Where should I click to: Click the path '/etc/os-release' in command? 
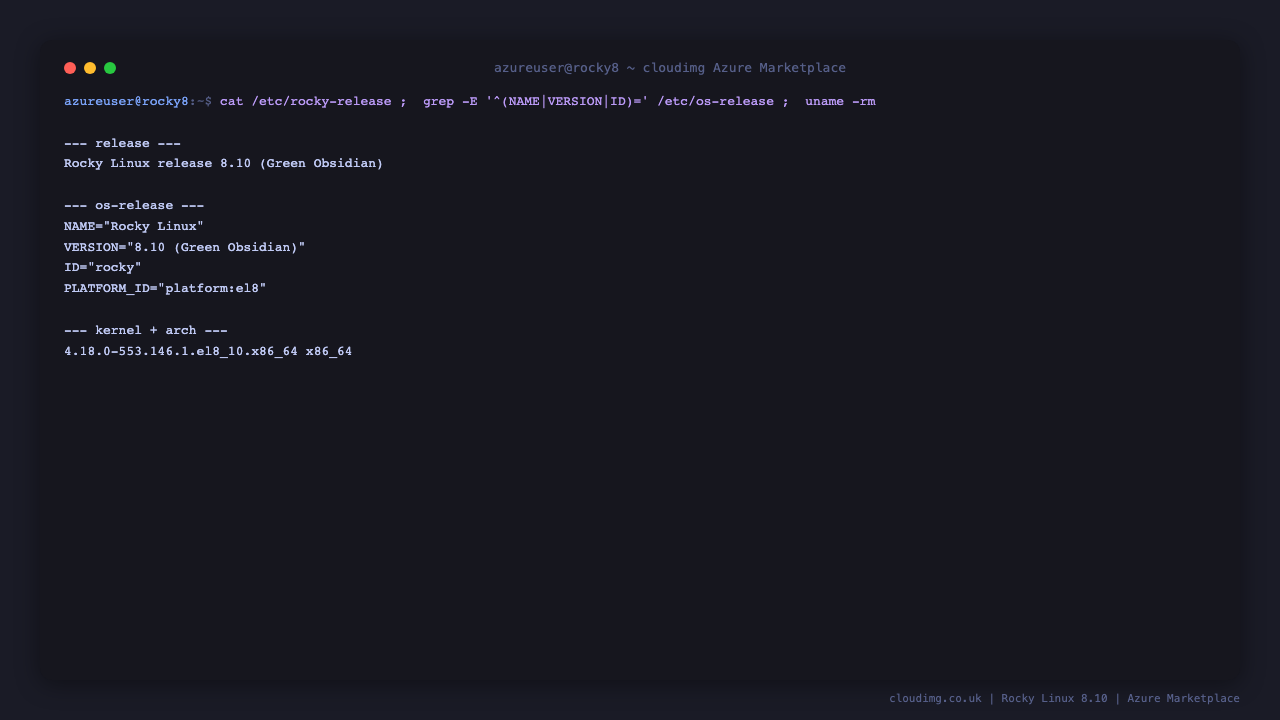click(x=716, y=101)
